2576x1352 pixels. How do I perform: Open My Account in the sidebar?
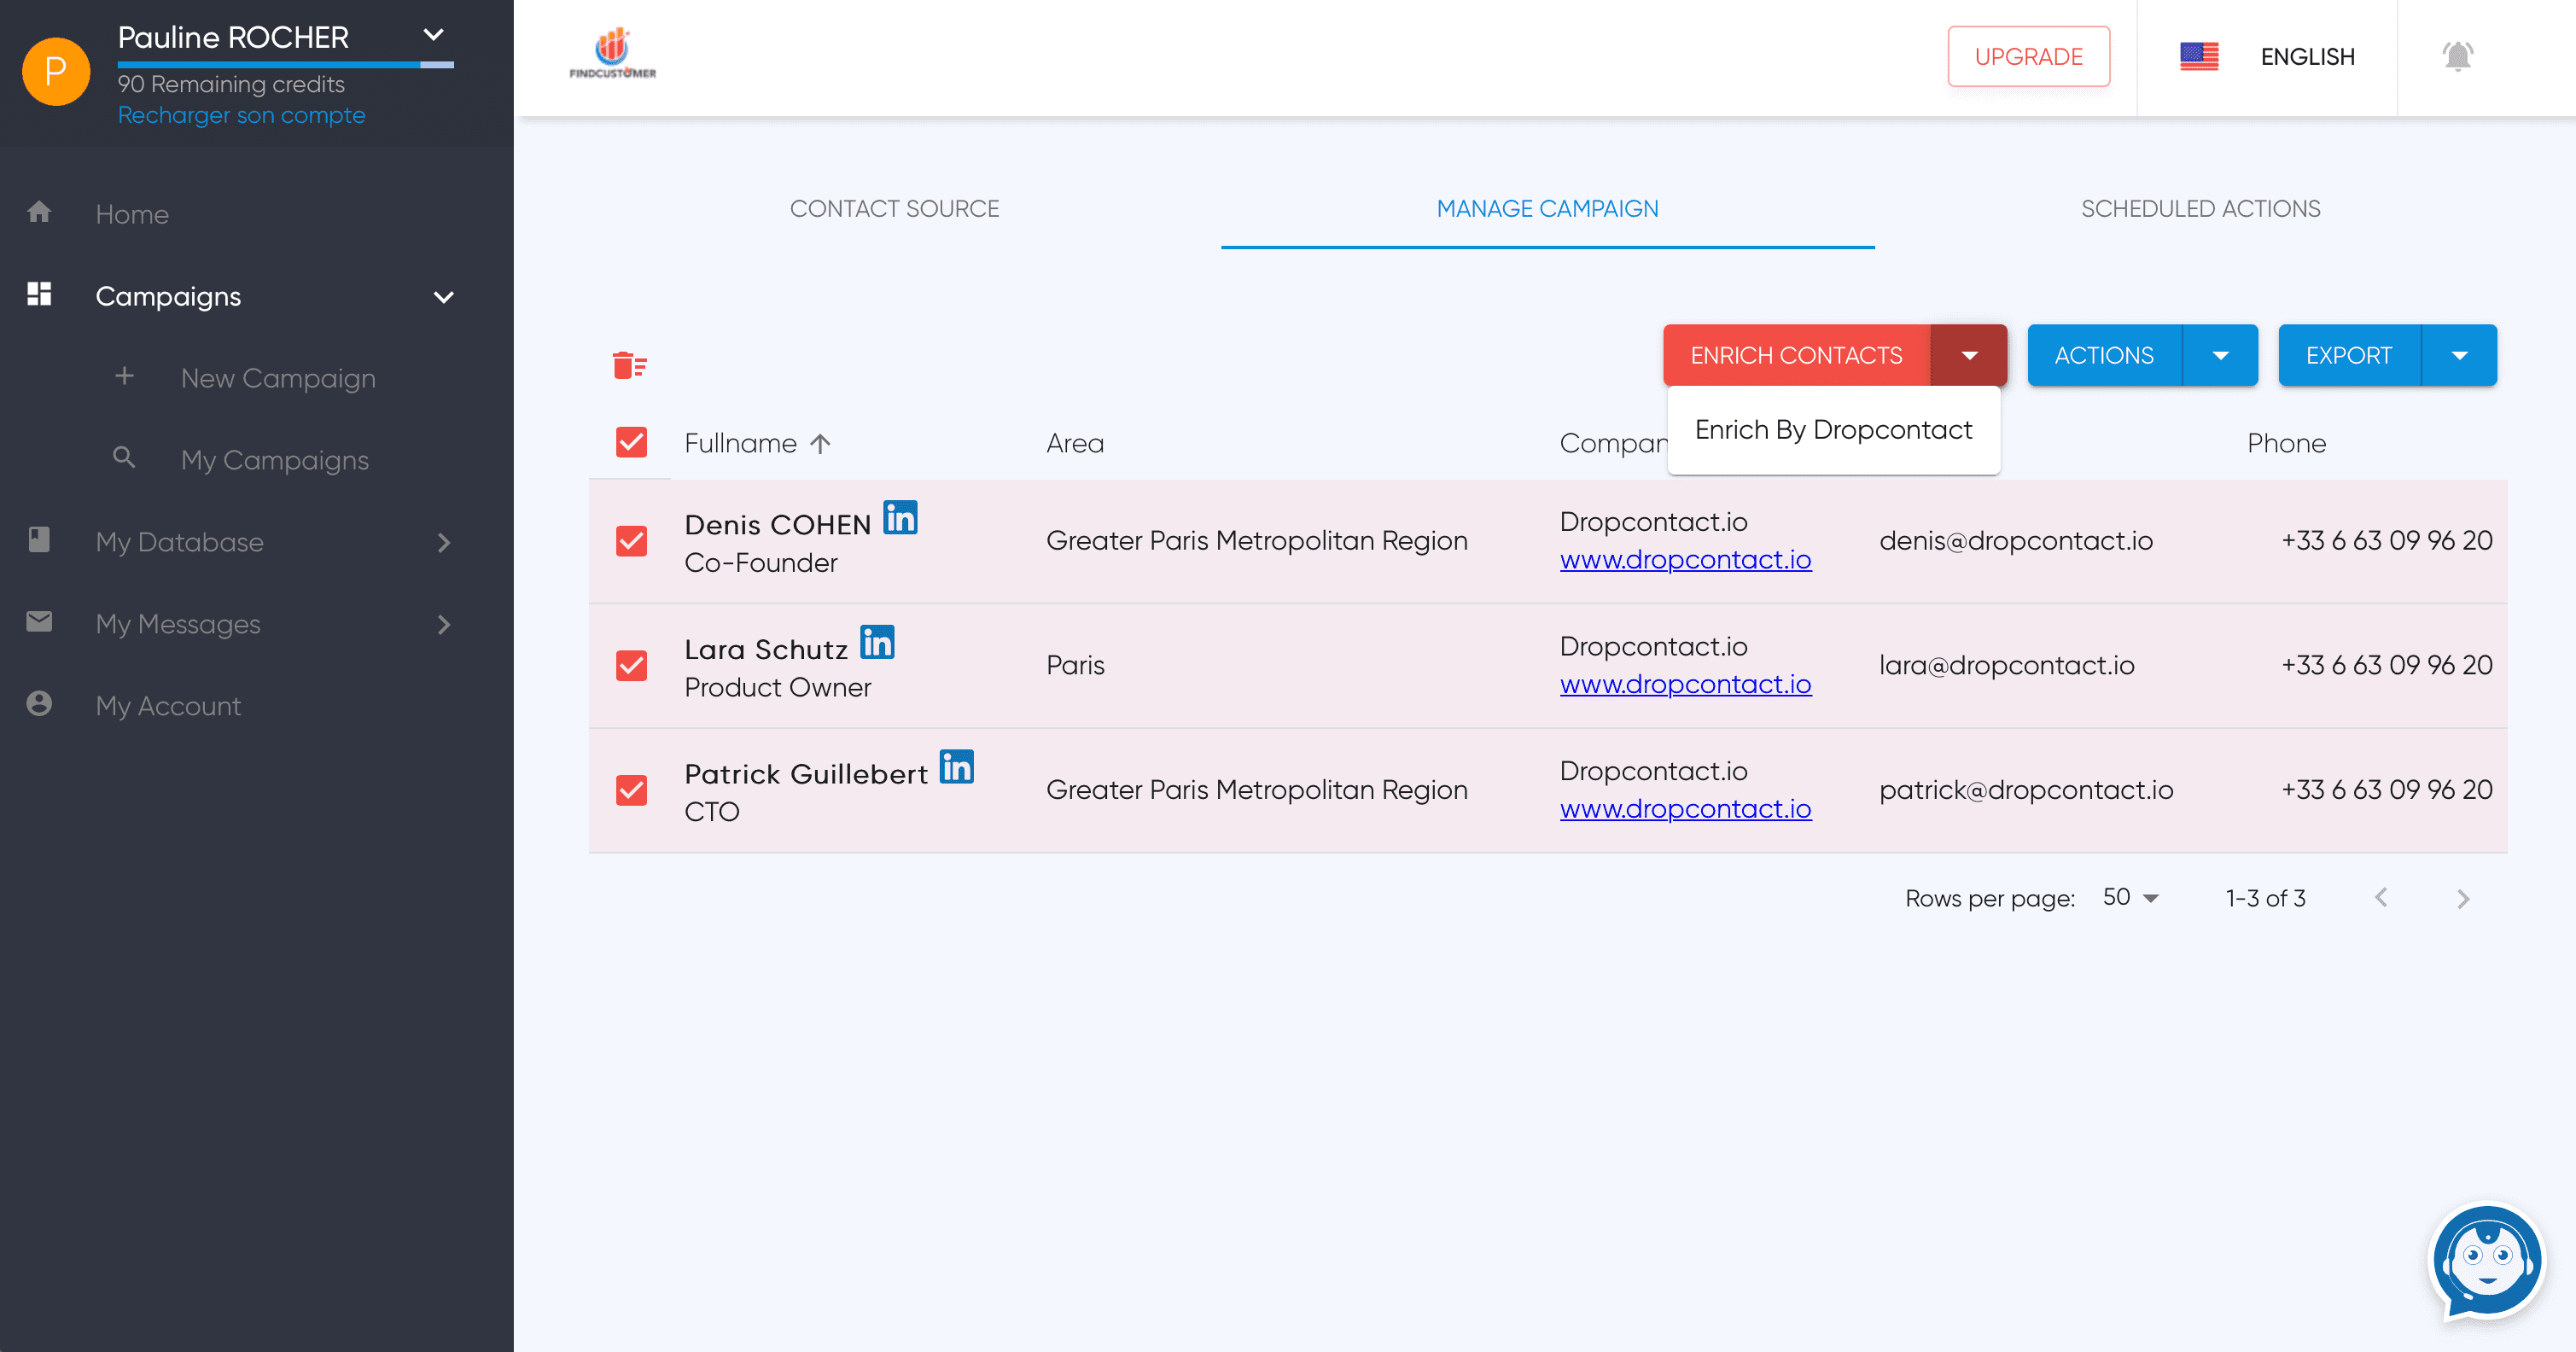click(x=168, y=706)
